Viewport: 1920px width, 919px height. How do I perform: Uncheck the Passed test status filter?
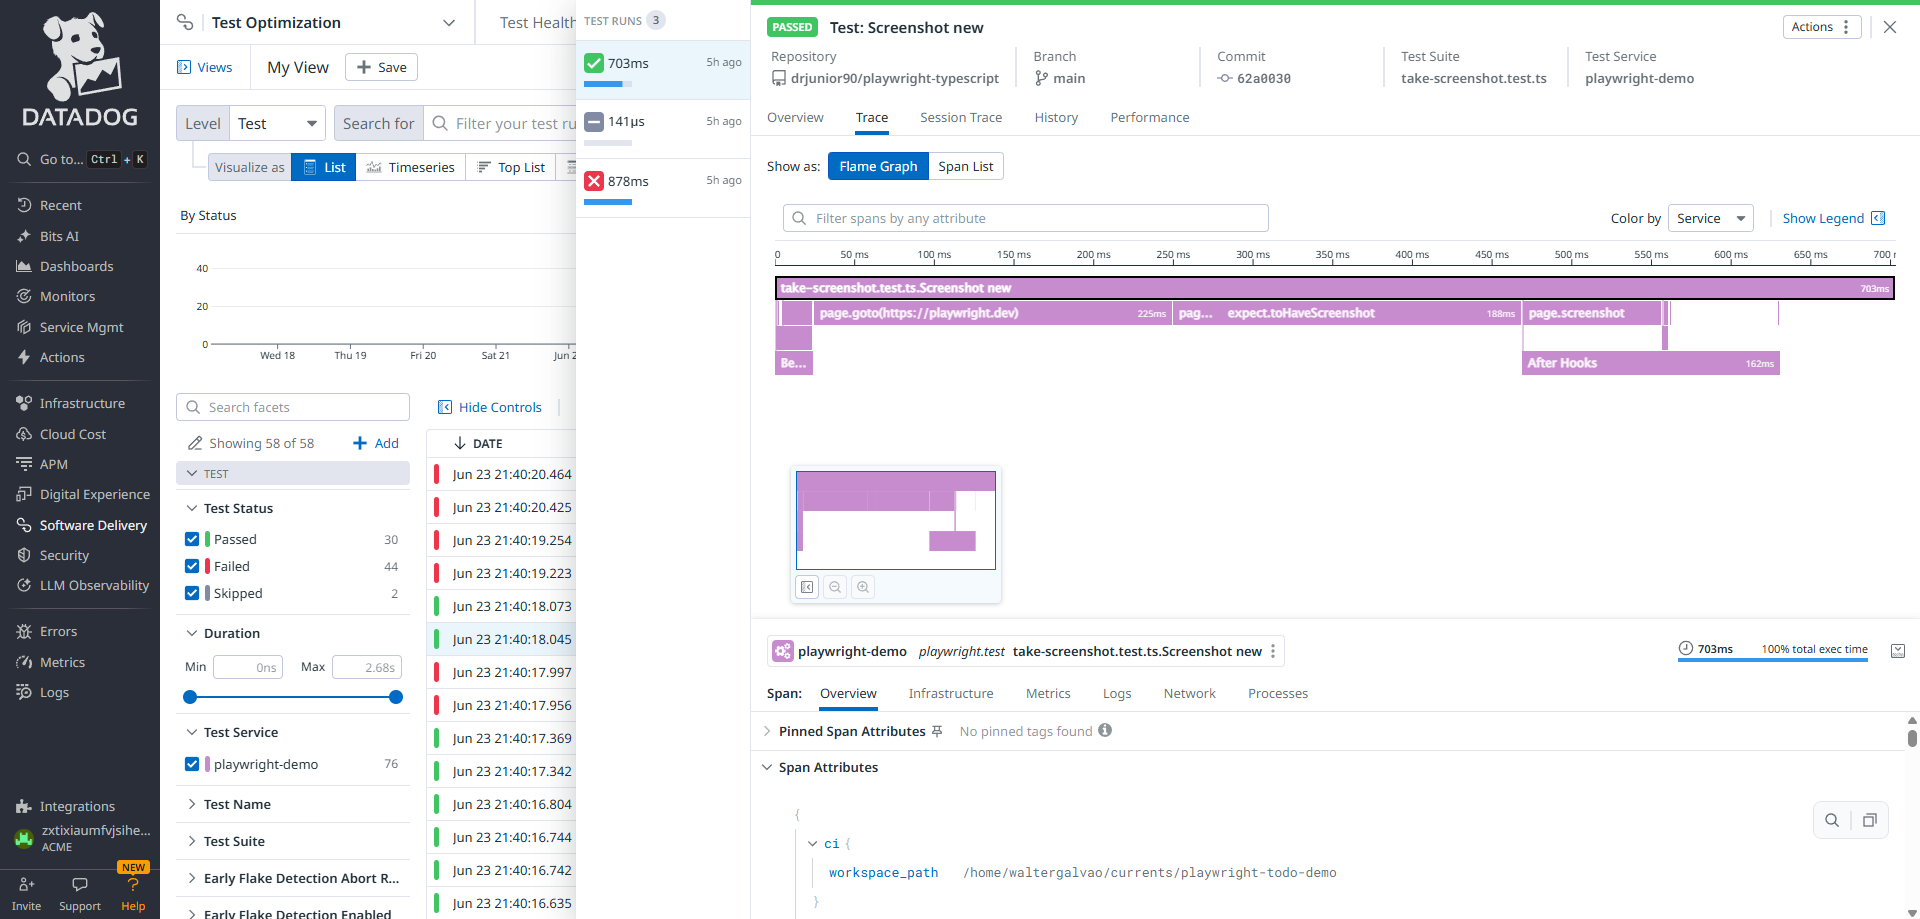(192, 539)
